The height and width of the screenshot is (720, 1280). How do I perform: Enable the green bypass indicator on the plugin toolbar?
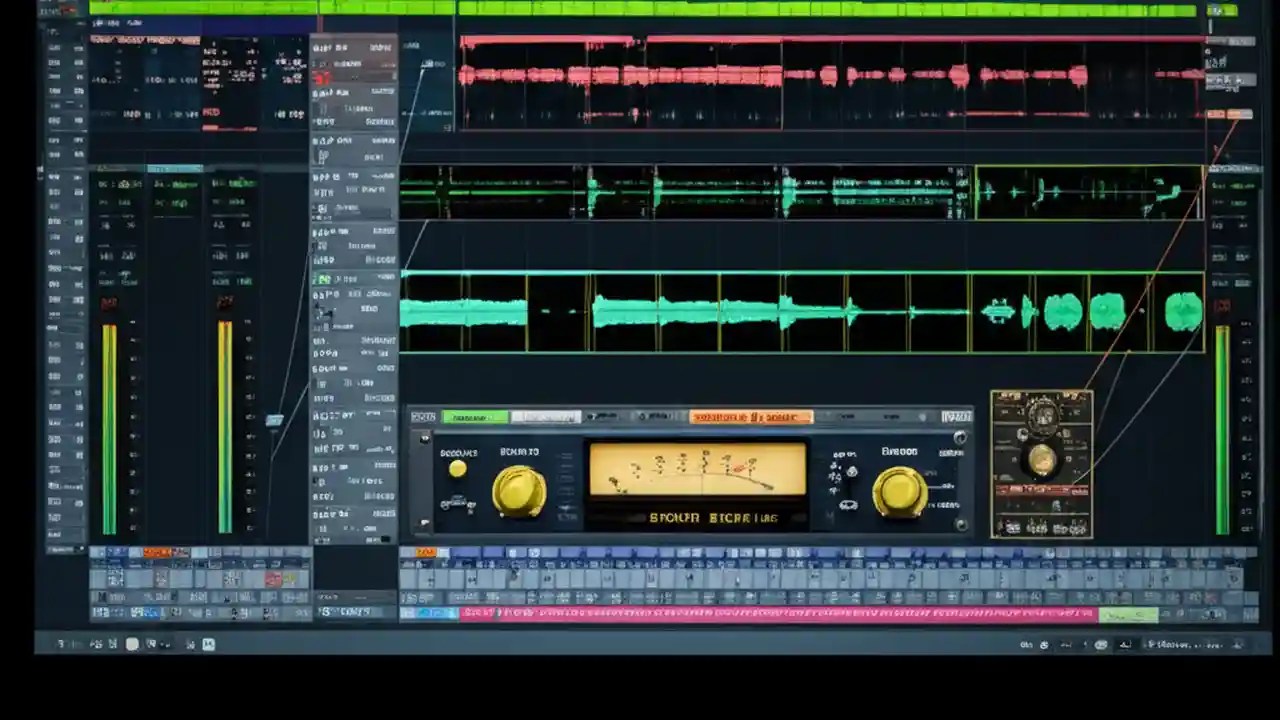coord(477,417)
